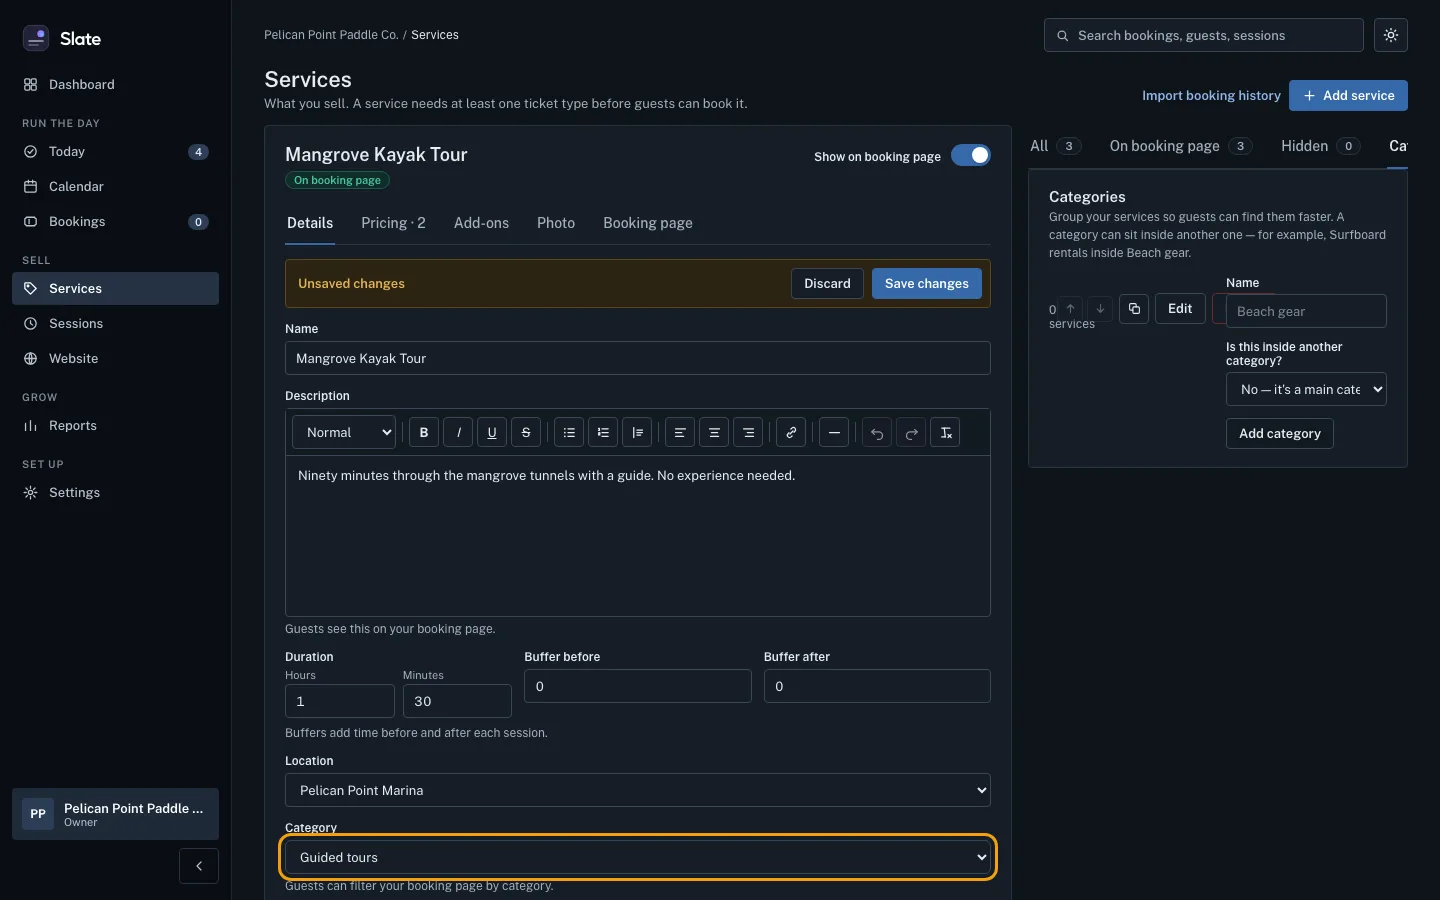1440x900 pixels.
Task: Turn off Show on booking page switch
Action: tap(971, 155)
